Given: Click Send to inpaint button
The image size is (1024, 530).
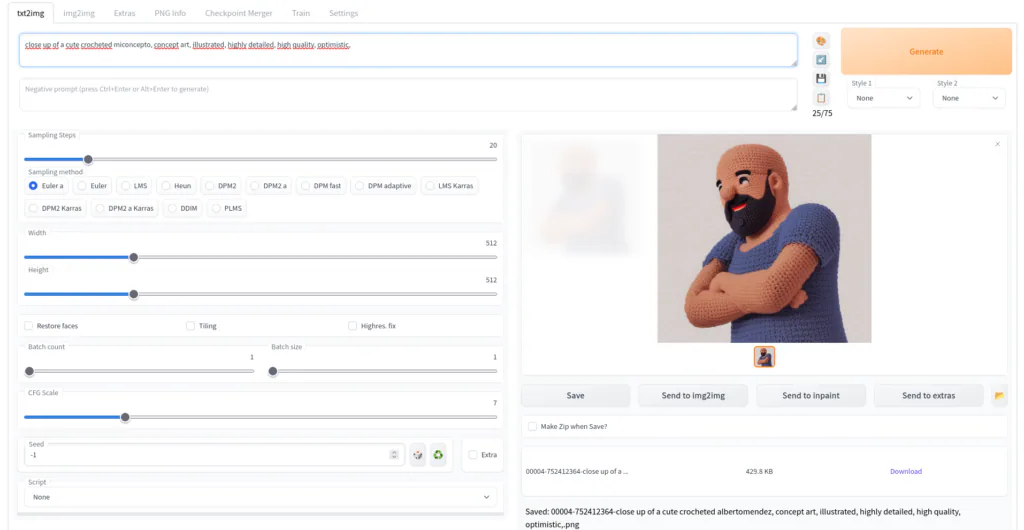Looking at the screenshot, I should (810, 396).
